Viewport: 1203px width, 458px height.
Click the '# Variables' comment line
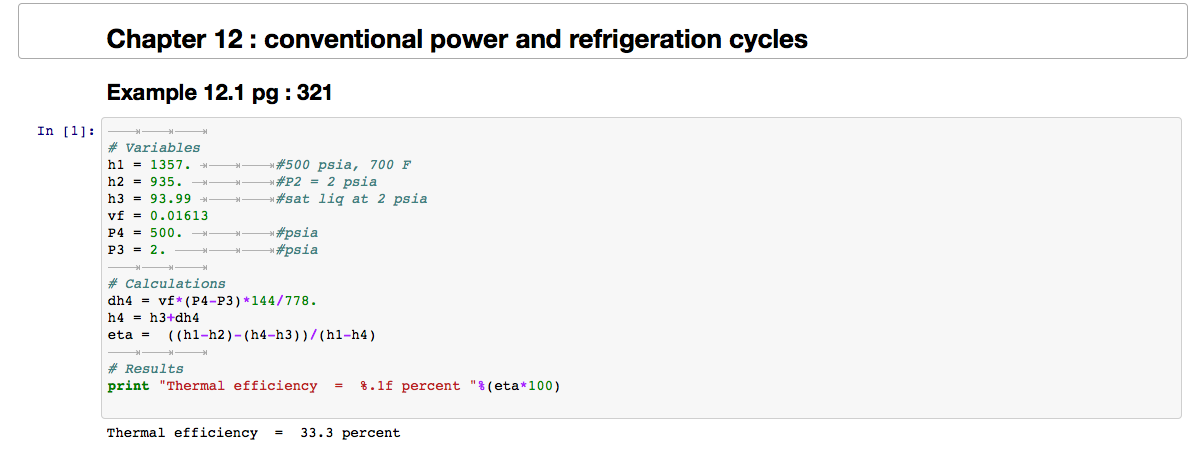coord(154,148)
